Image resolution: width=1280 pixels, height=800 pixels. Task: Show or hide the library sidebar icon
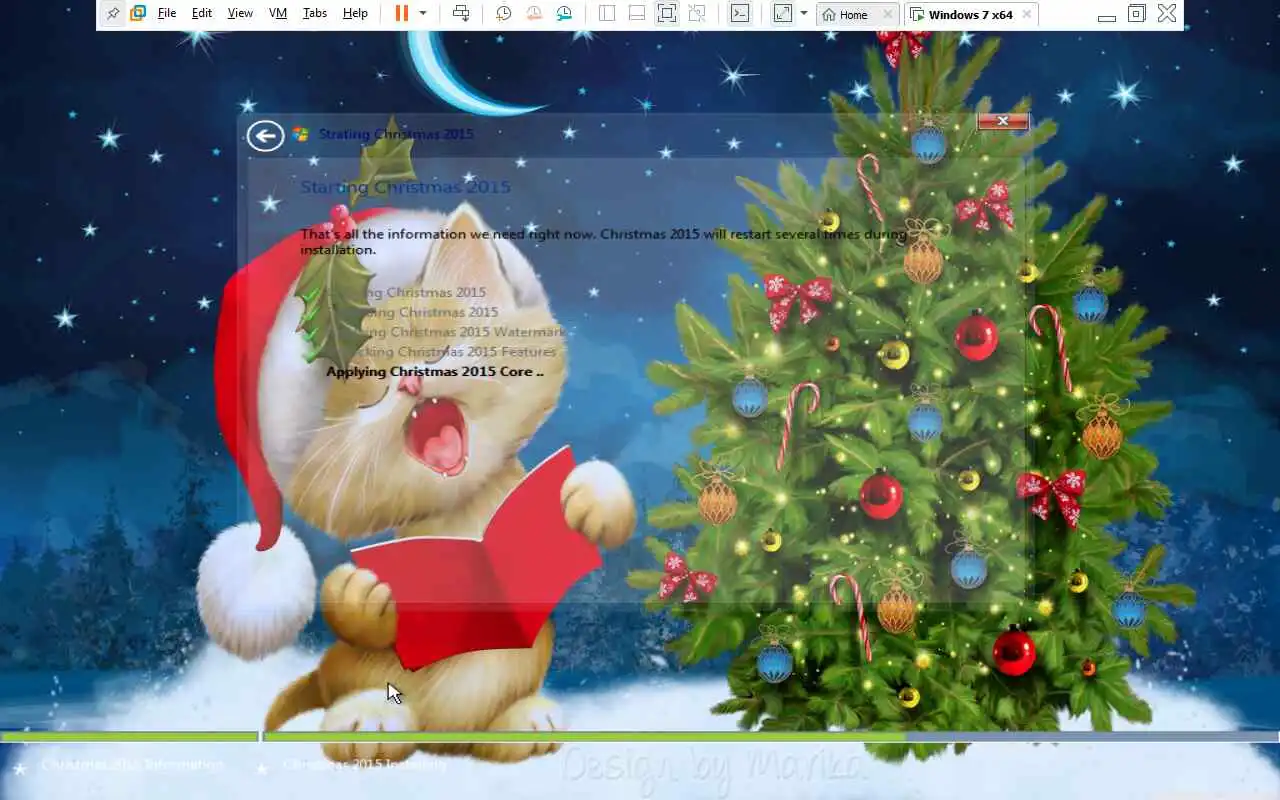(607, 14)
